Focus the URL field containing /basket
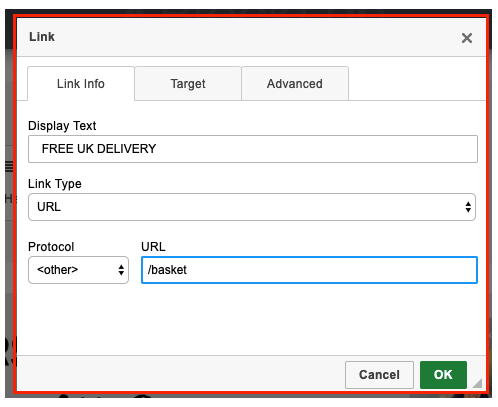 309,270
